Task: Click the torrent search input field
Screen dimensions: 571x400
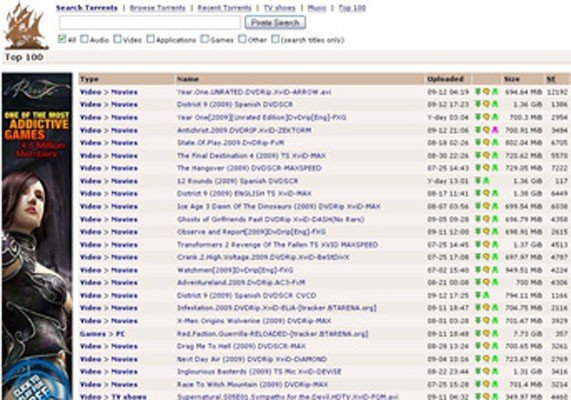Action: (x=150, y=23)
